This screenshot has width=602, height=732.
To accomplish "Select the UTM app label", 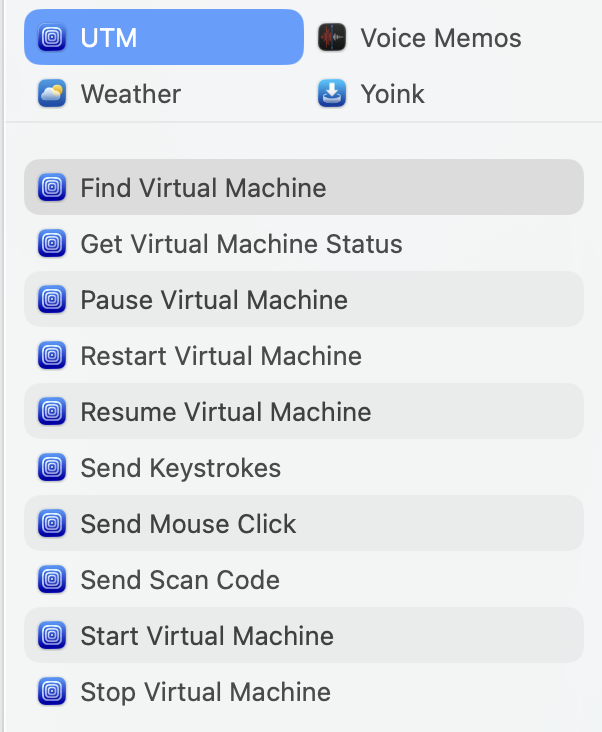I will coord(109,38).
